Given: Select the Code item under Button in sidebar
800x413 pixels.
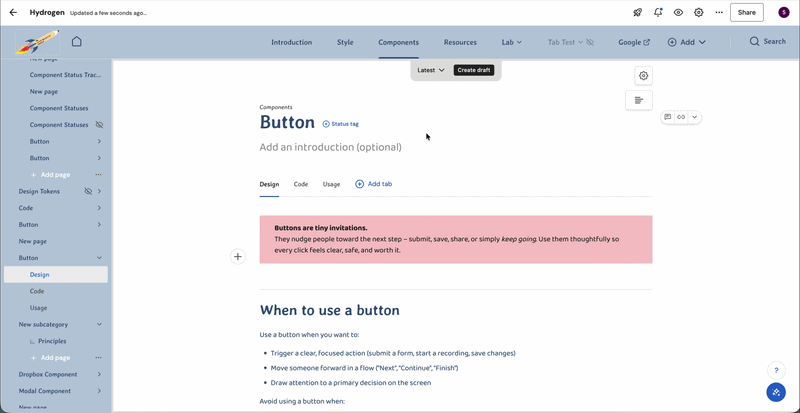Looking at the screenshot, I should click(37, 291).
